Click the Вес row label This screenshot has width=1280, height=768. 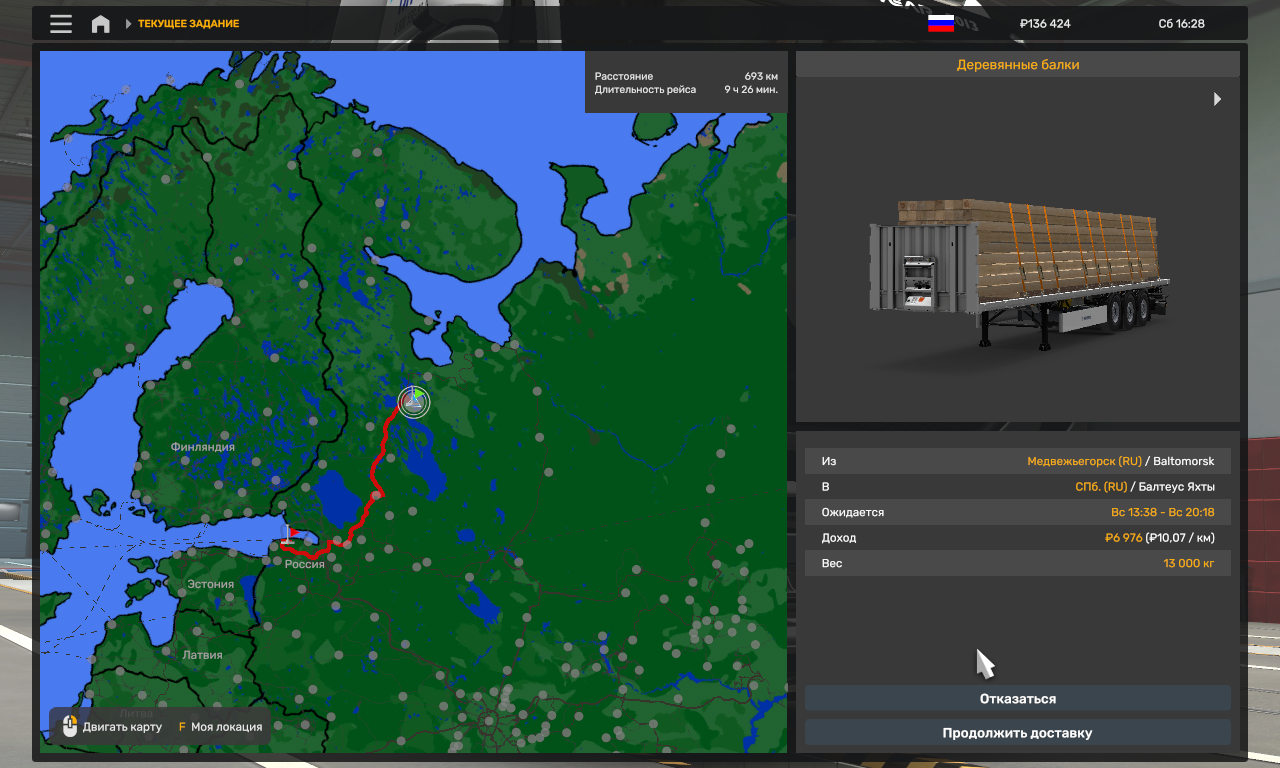click(832, 563)
